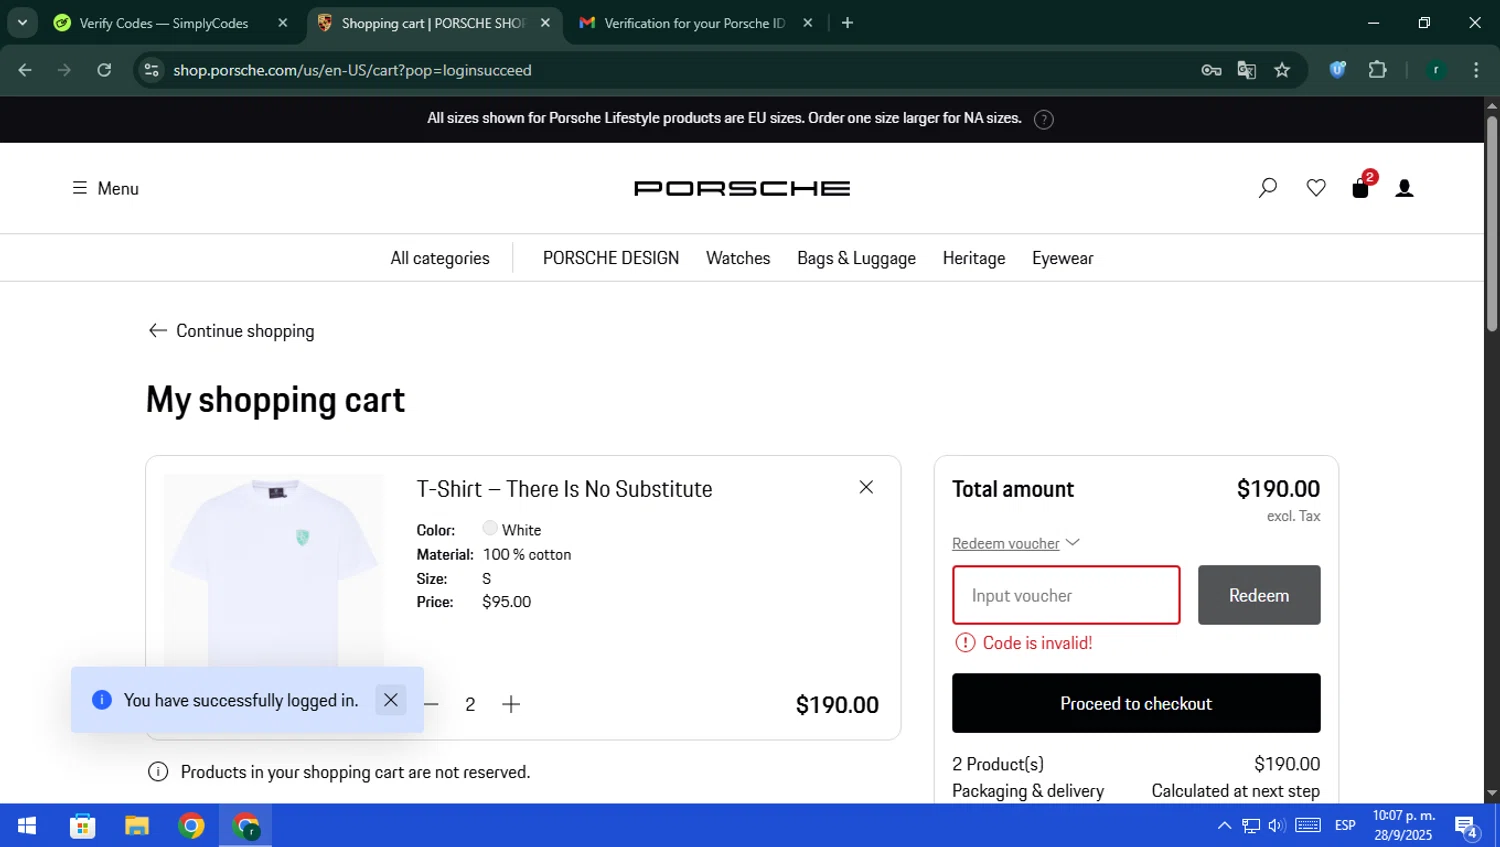Click the Redeem button
Screen dimensions: 1500x847
pyautogui.click(x=1259, y=595)
